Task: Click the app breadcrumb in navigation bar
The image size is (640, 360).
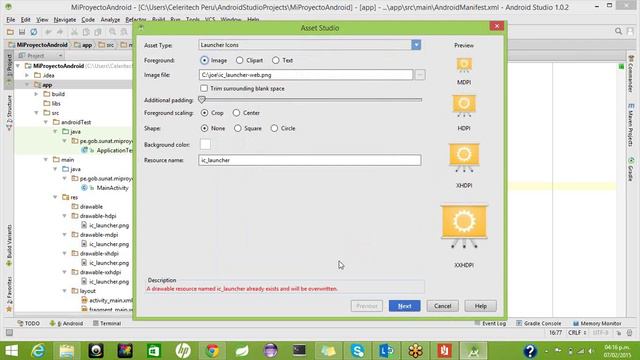Action: [83, 45]
